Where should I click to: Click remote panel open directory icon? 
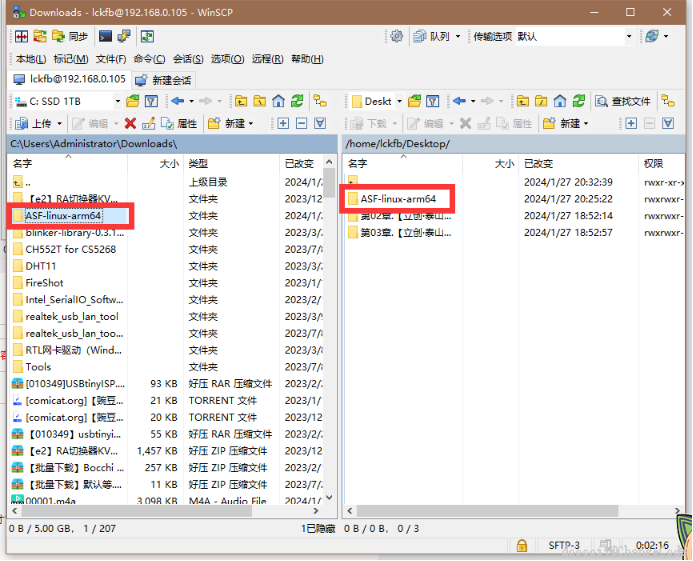[x=414, y=101]
